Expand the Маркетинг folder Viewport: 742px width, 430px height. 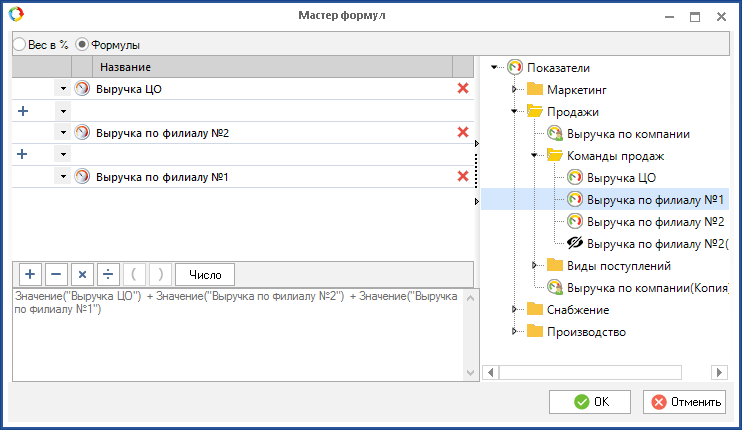click(x=514, y=90)
